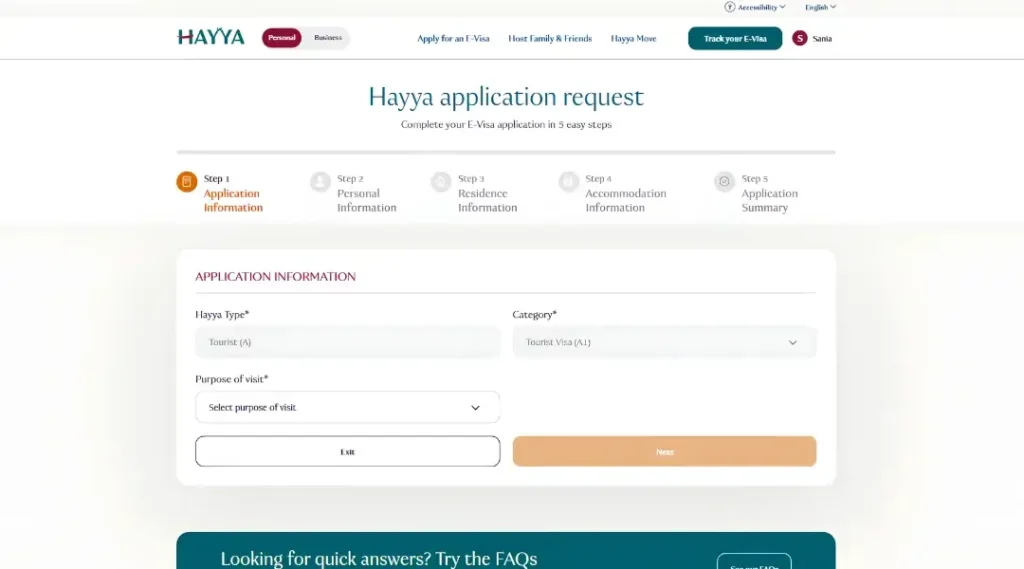1024x569 pixels.
Task: Click Looking for quick answers FAQs text
Action: (x=379, y=559)
